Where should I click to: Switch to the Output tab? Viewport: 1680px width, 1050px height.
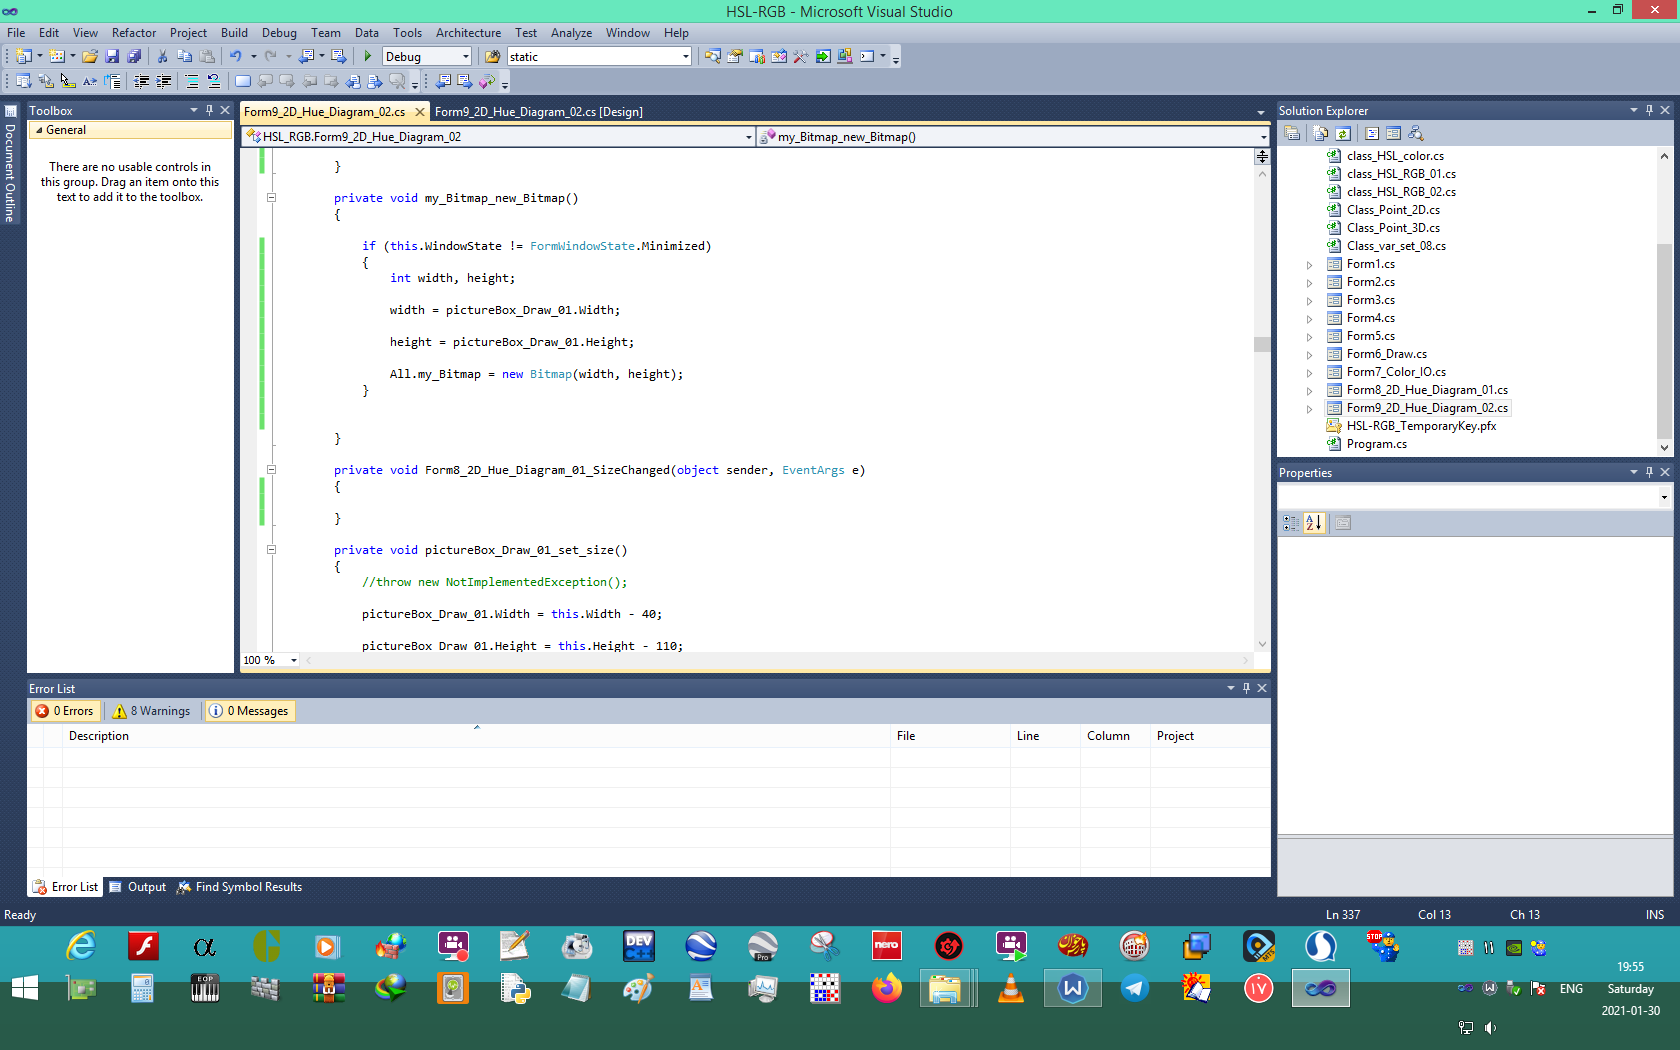tap(138, 887)
